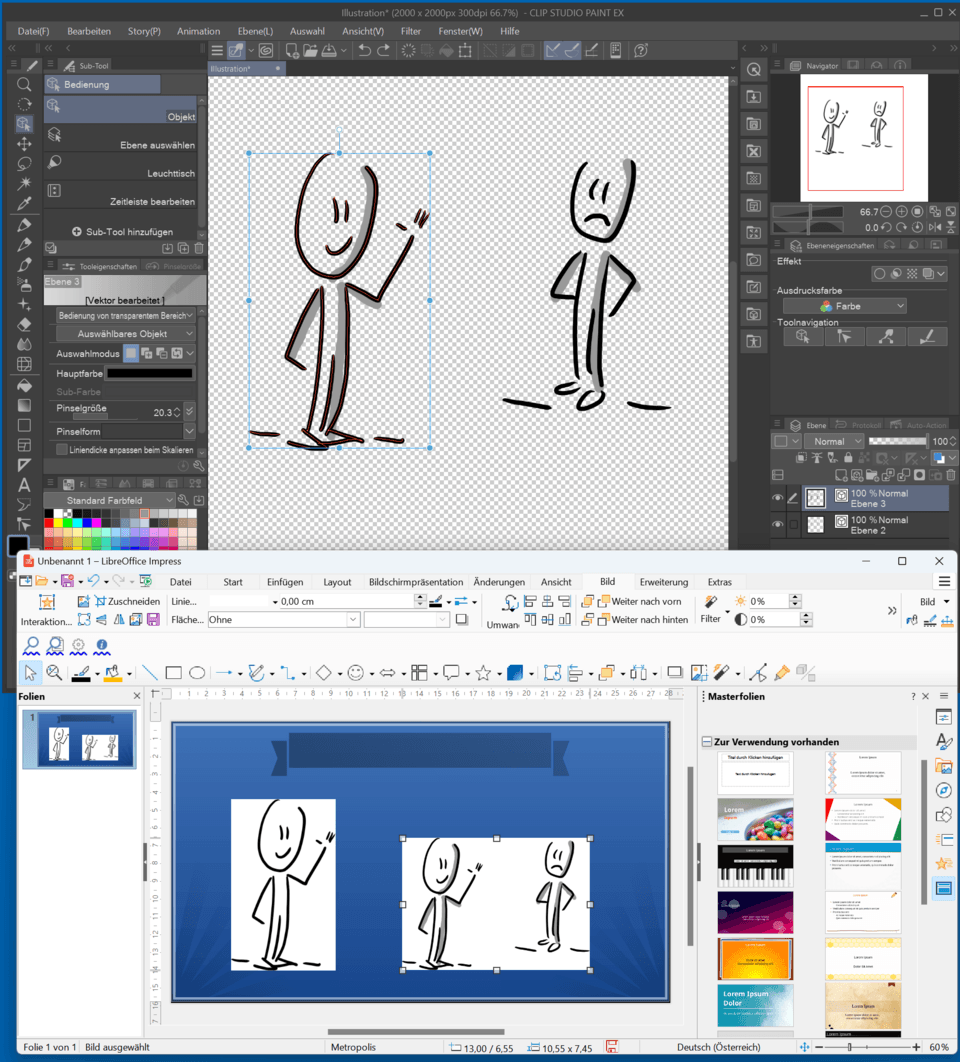The height and width of the screenshot is (1062, 960).
Task: Select the Line drawing tool in Impress
Action: click(x=150, y=673)
